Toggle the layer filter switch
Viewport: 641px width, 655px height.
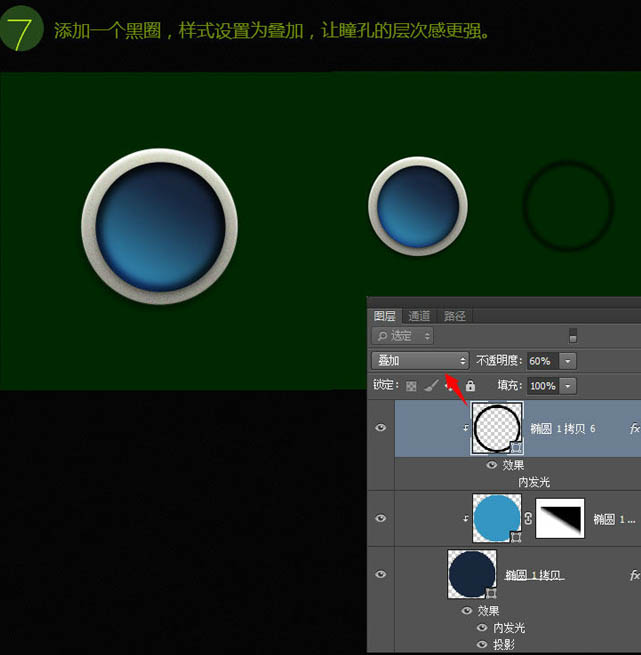573,336
